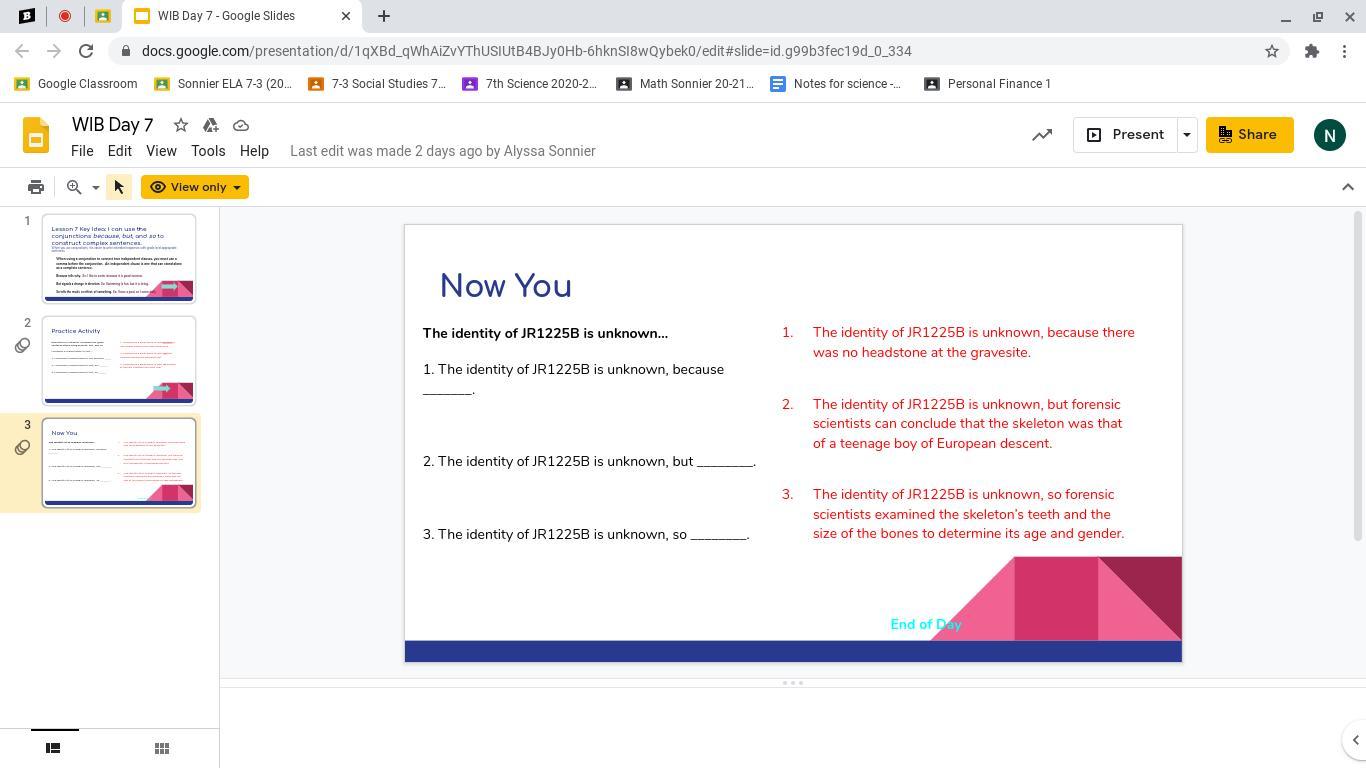Open the Tools menu
This screenshot has width=1366, height=768.
tap(208, 151)
